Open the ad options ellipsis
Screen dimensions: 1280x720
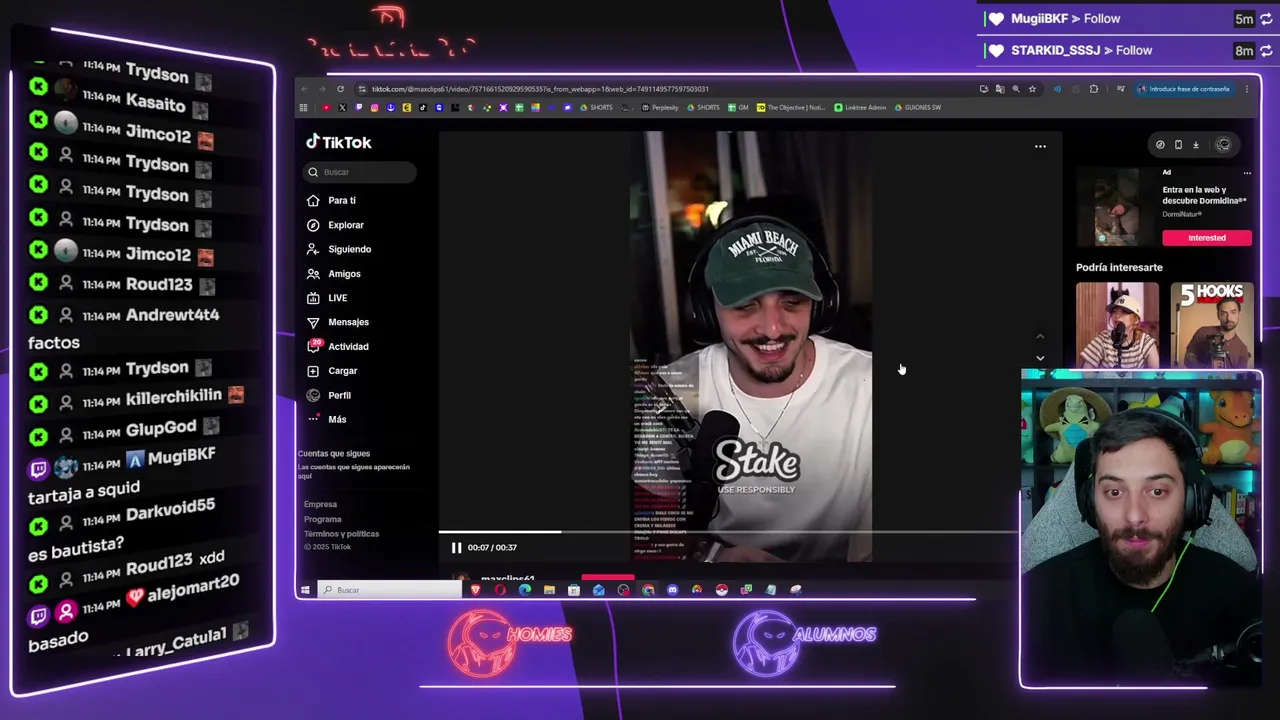[1247, 173]
